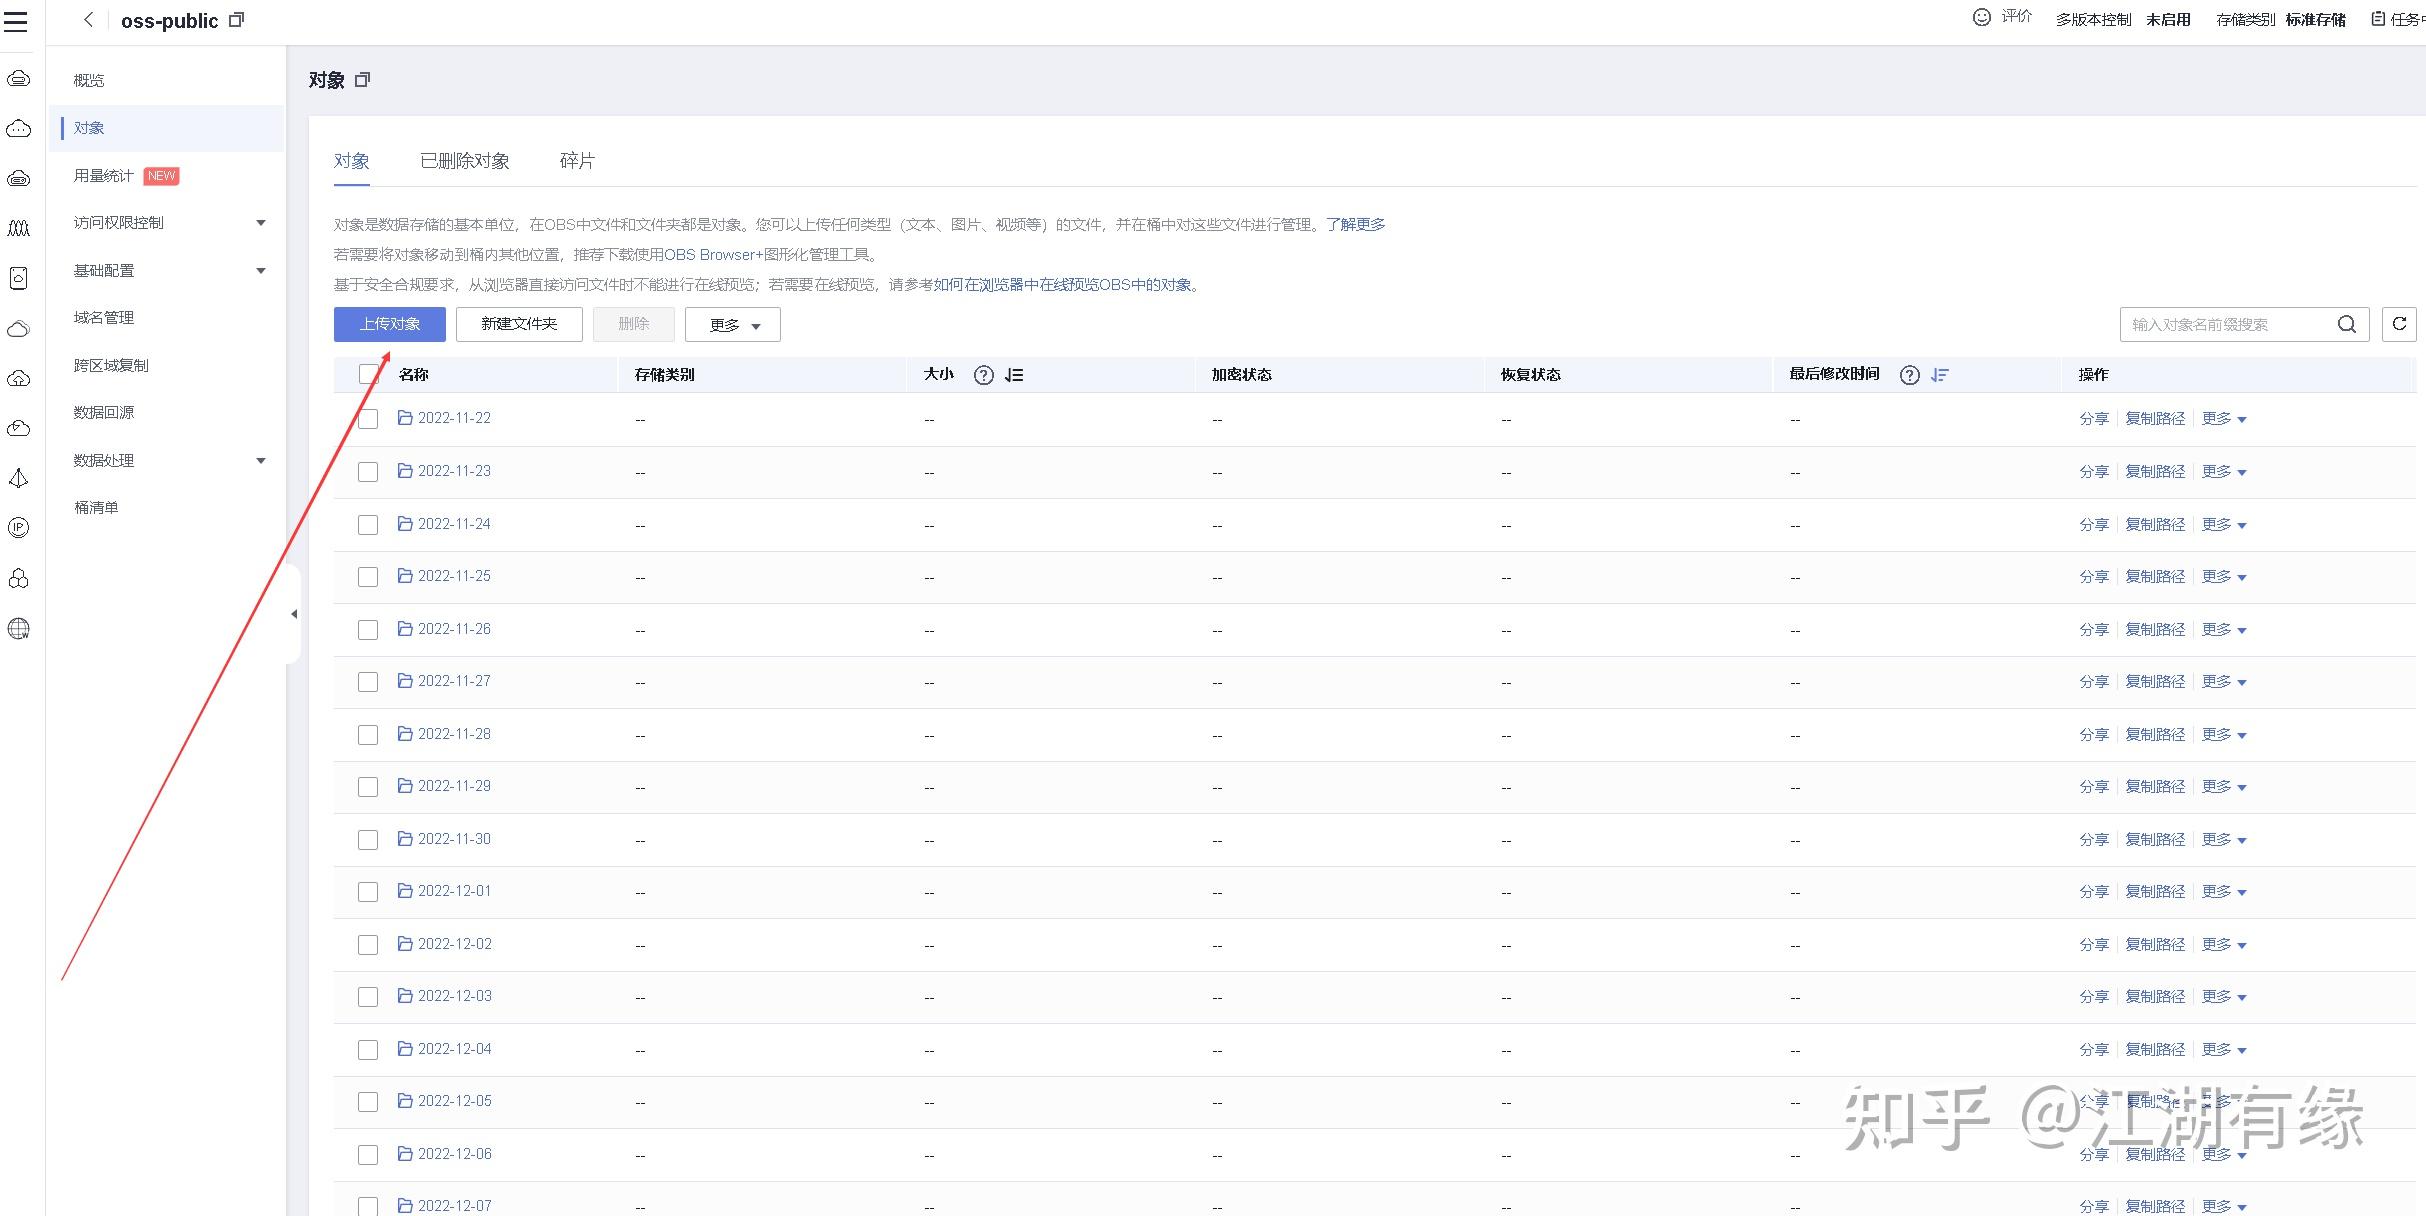The height and width of the screenshot is (1216, 2426).
Task: Select checkbox for folder 2022-12-01
Action: click(x=368, y=892)
